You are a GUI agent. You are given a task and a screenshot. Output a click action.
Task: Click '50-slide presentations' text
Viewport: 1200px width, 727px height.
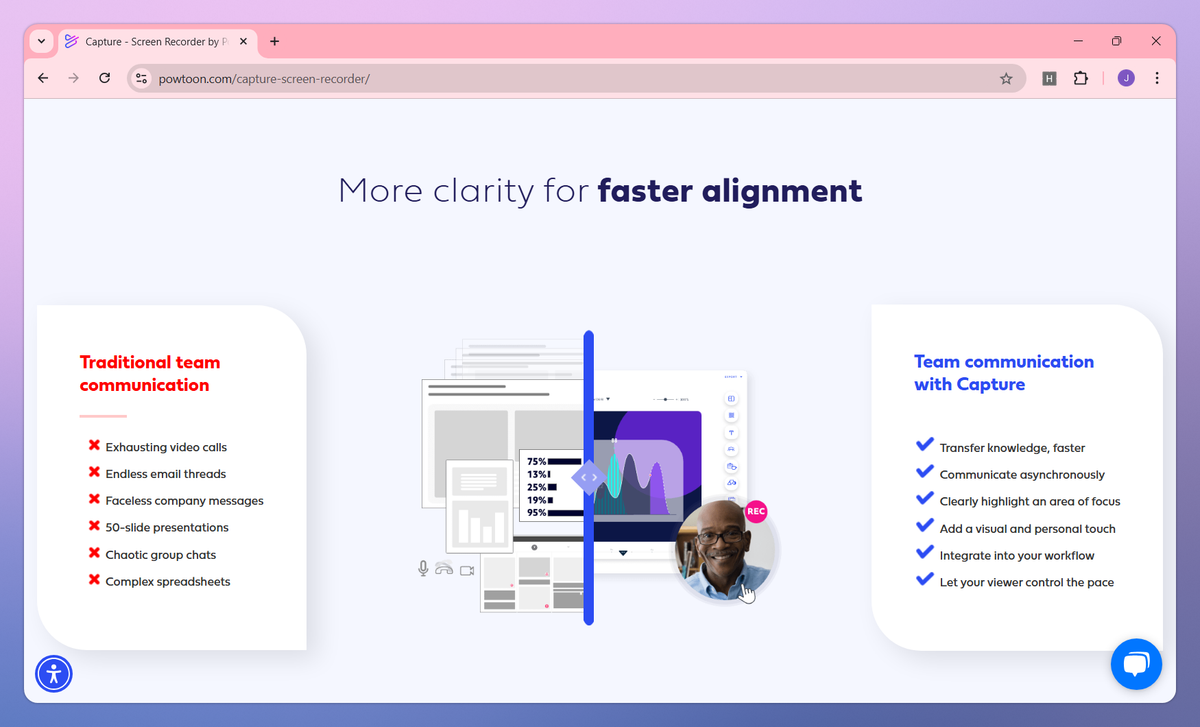167,527
